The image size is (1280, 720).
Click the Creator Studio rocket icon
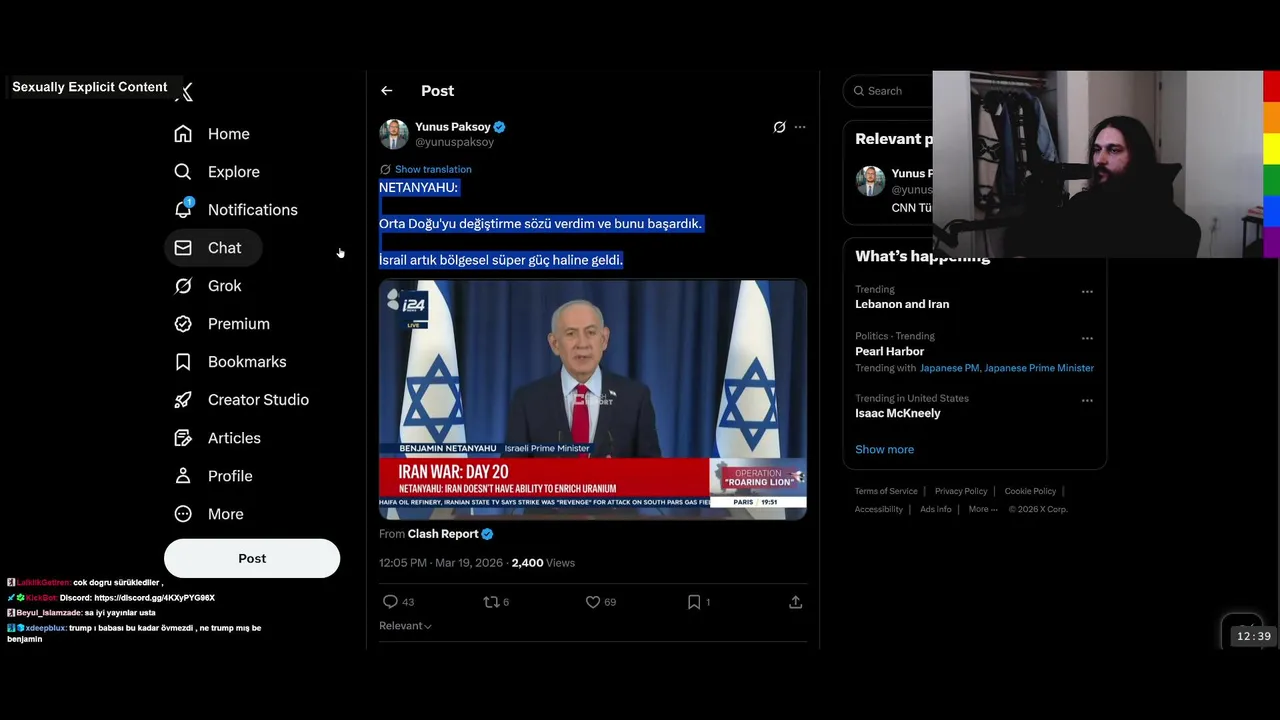coord(183,400)
